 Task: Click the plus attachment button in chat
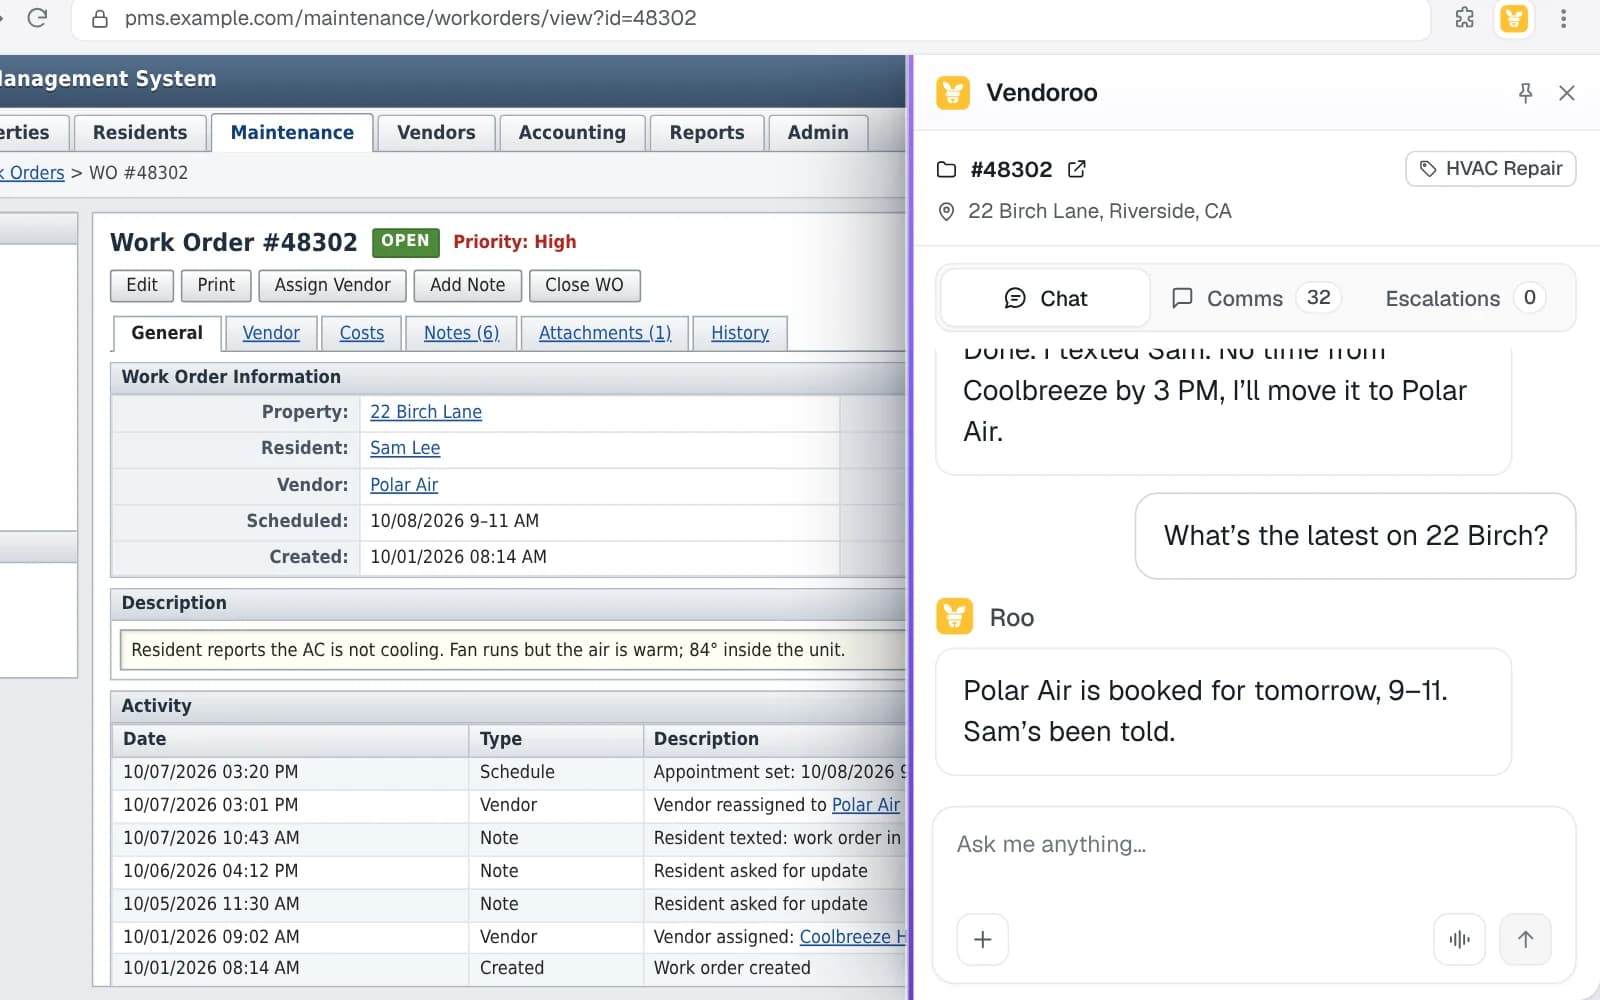982,939
